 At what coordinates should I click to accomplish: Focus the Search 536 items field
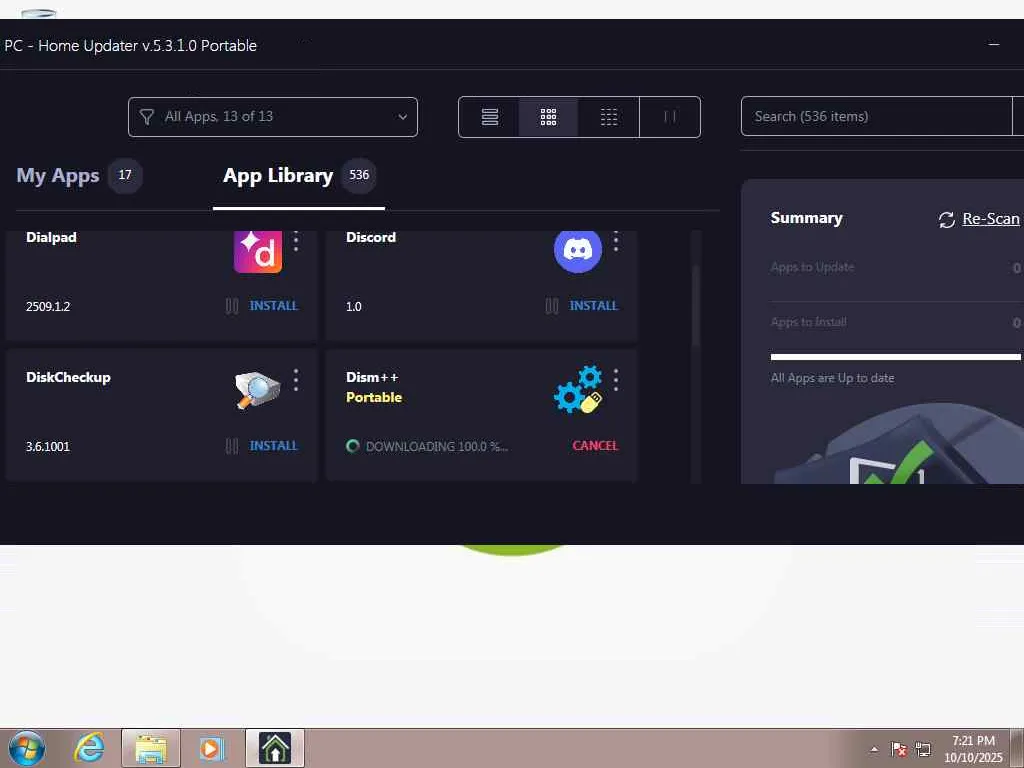[x=876, y=117]
